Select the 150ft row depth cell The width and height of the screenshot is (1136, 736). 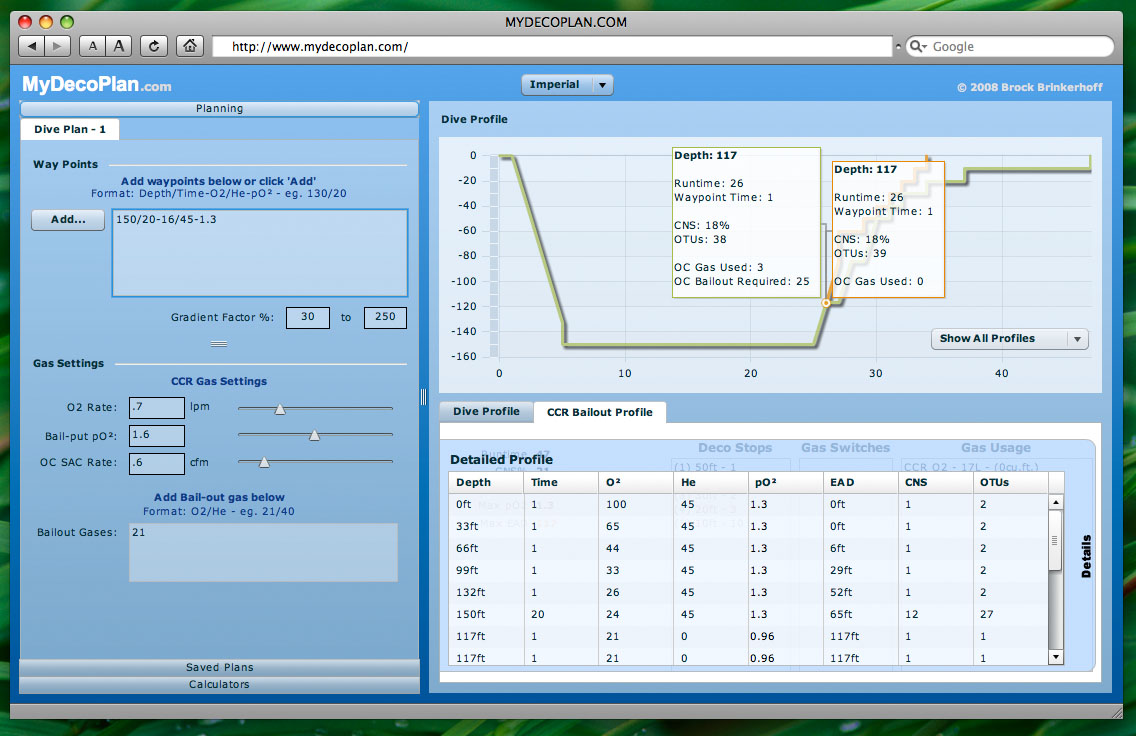coord(486,614)
